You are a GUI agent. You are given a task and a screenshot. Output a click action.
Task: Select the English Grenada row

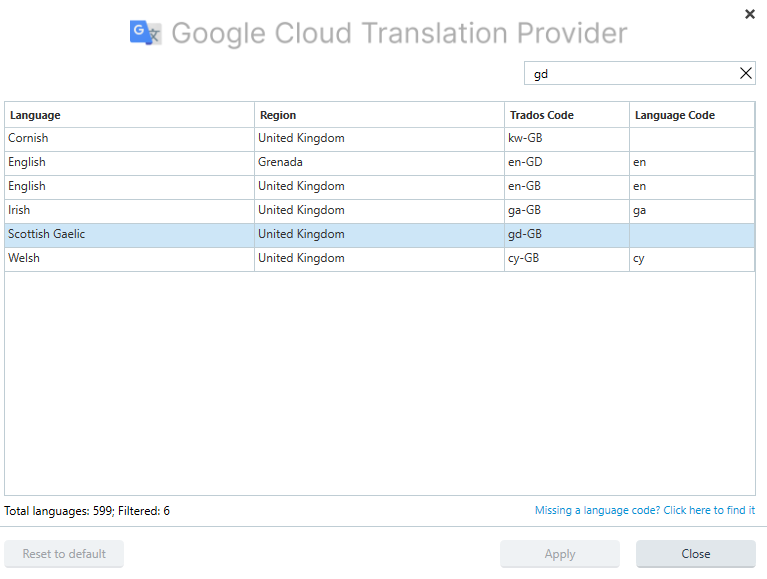[x=129, y=162]
